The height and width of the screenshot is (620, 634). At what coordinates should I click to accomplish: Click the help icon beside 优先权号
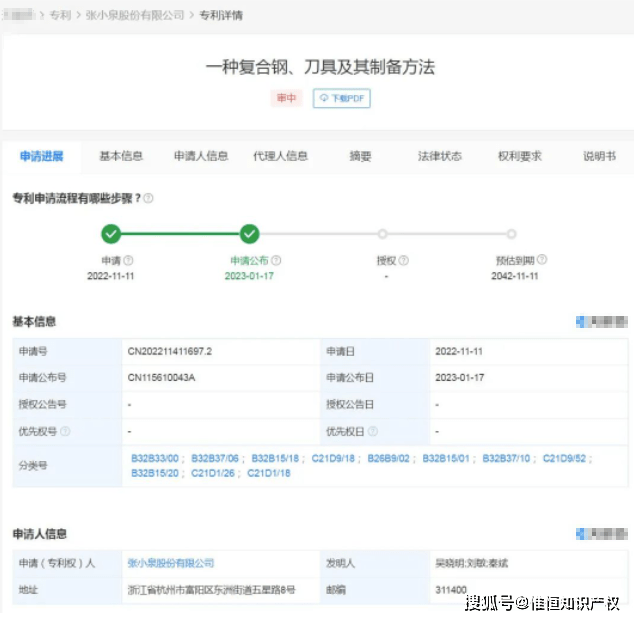(66, 432)
